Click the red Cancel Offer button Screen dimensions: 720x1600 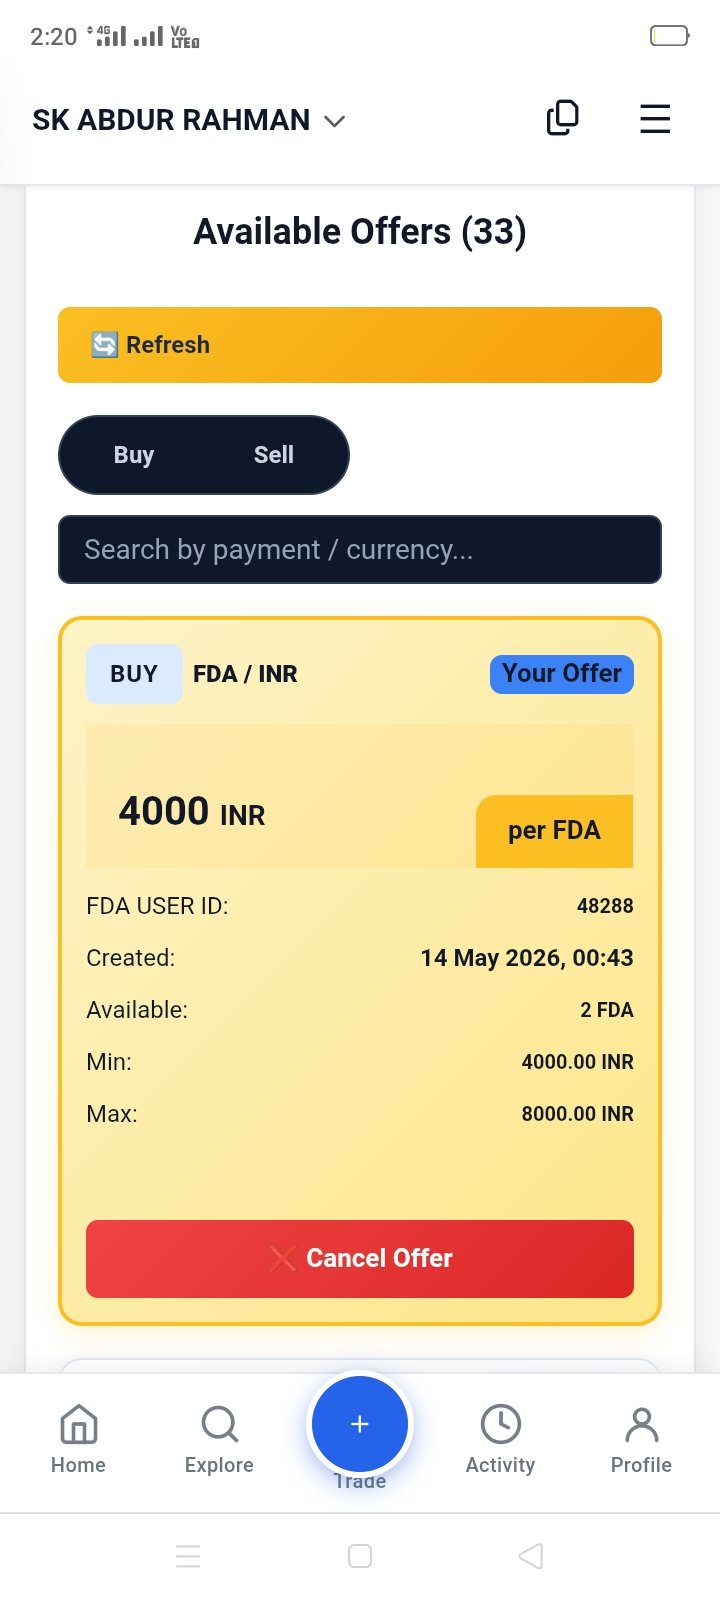click(x=360, y=1259)
